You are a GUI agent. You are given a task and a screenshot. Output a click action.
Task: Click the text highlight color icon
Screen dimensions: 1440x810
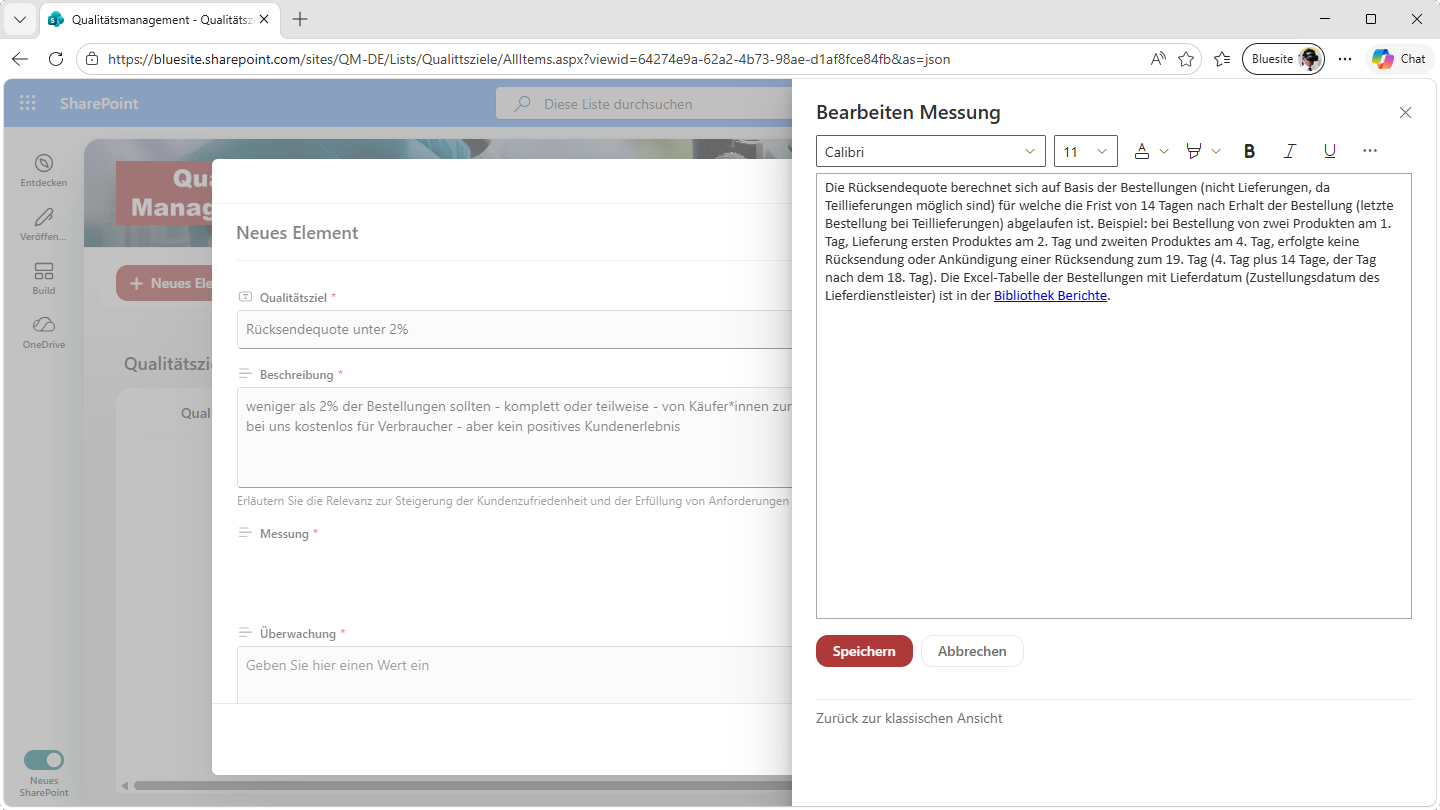(1193, 151)
